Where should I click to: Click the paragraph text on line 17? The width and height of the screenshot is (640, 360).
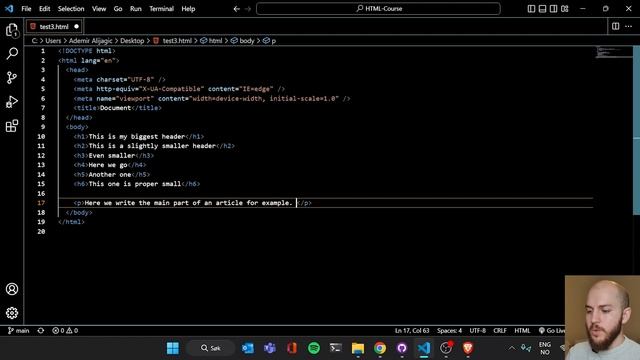(189, 203)
